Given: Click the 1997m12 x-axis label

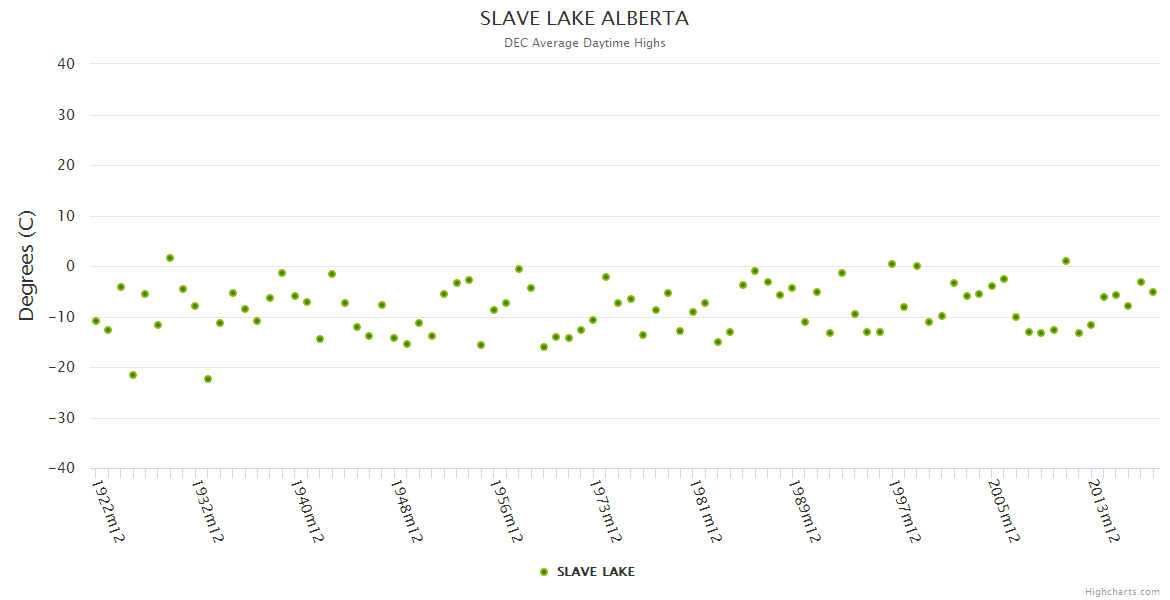Looking at the screenshot, I should coord(904,511).
